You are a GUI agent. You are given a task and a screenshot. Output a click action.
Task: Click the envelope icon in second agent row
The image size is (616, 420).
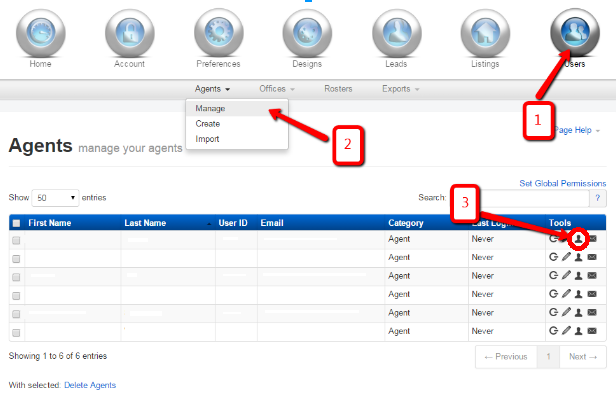[x=592, y=257]
